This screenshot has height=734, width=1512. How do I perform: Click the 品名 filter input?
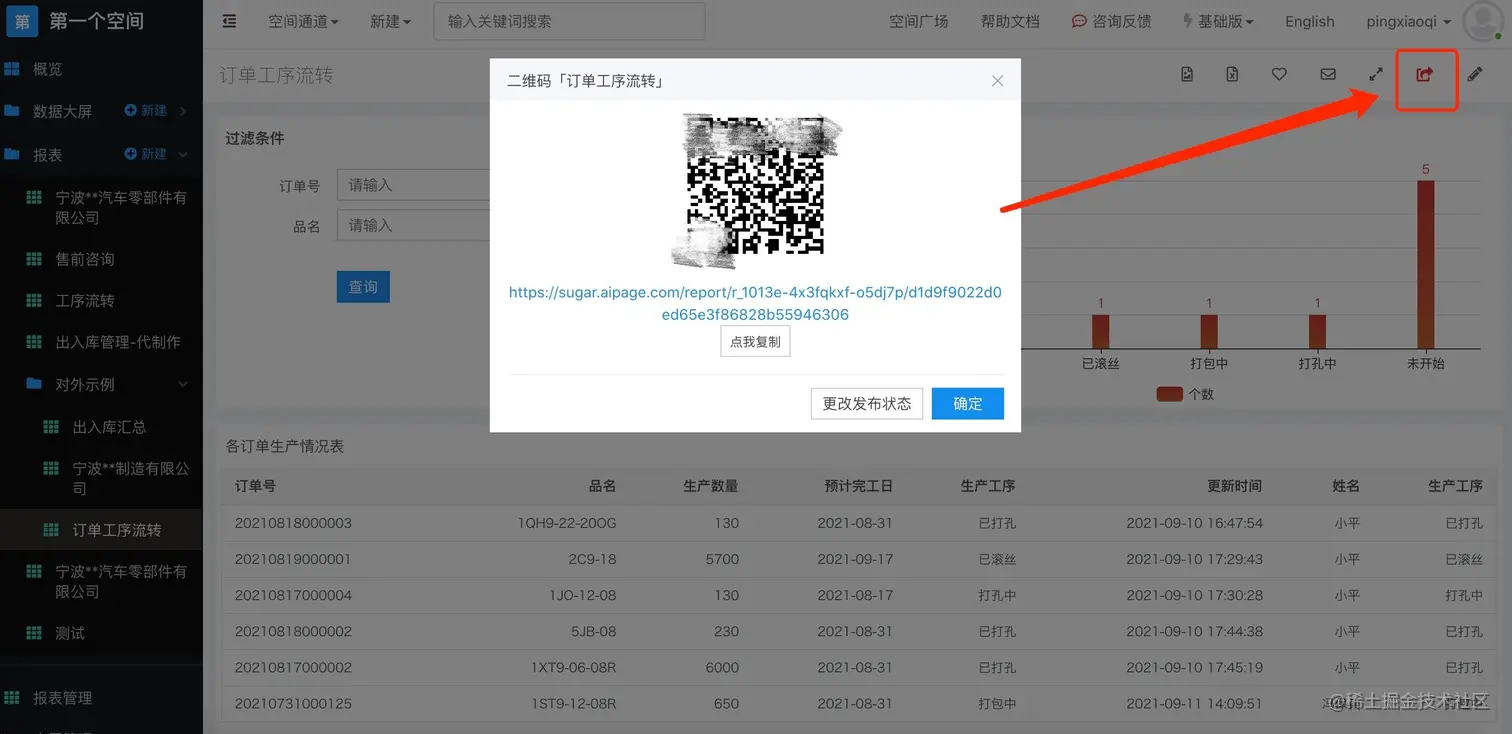[413, 226]
